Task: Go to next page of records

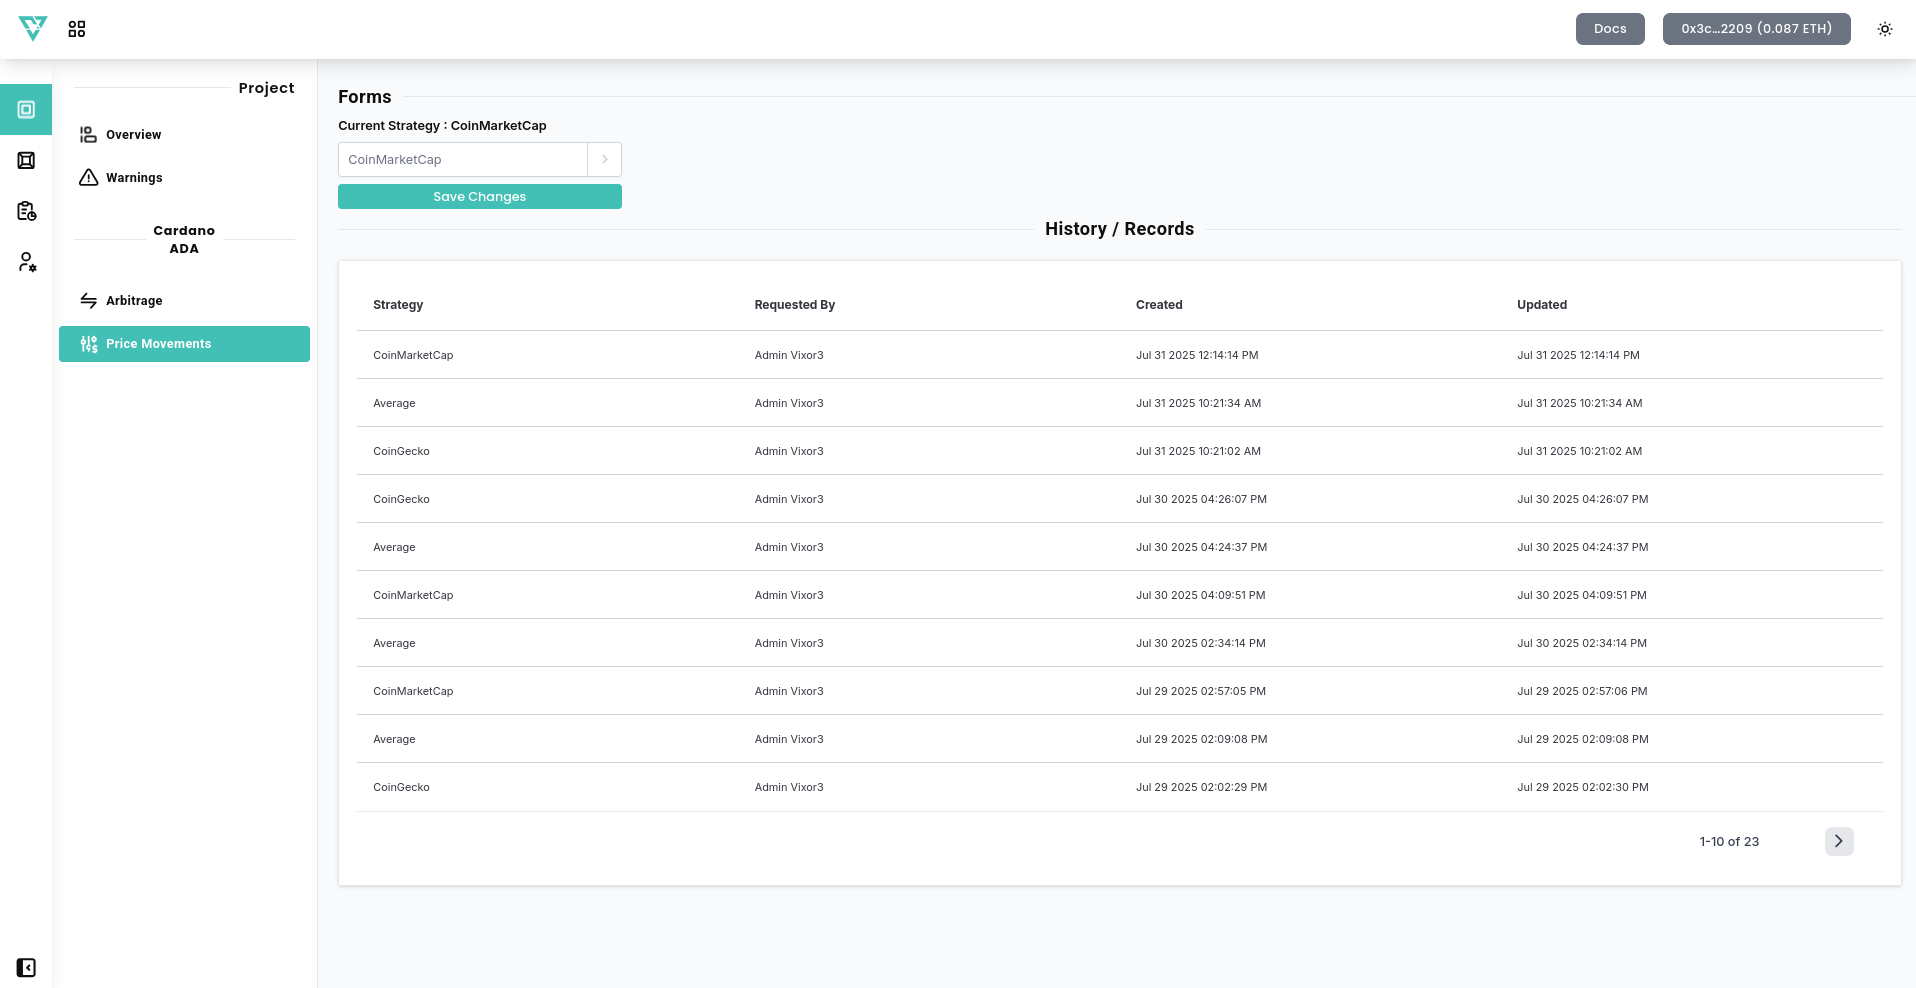Action: click(1838, 841)
